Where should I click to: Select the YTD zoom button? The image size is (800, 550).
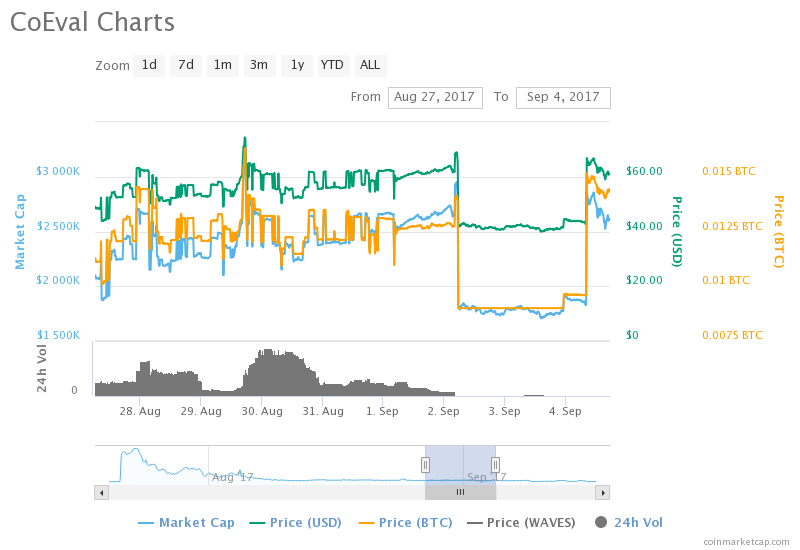tap(334, 65)
